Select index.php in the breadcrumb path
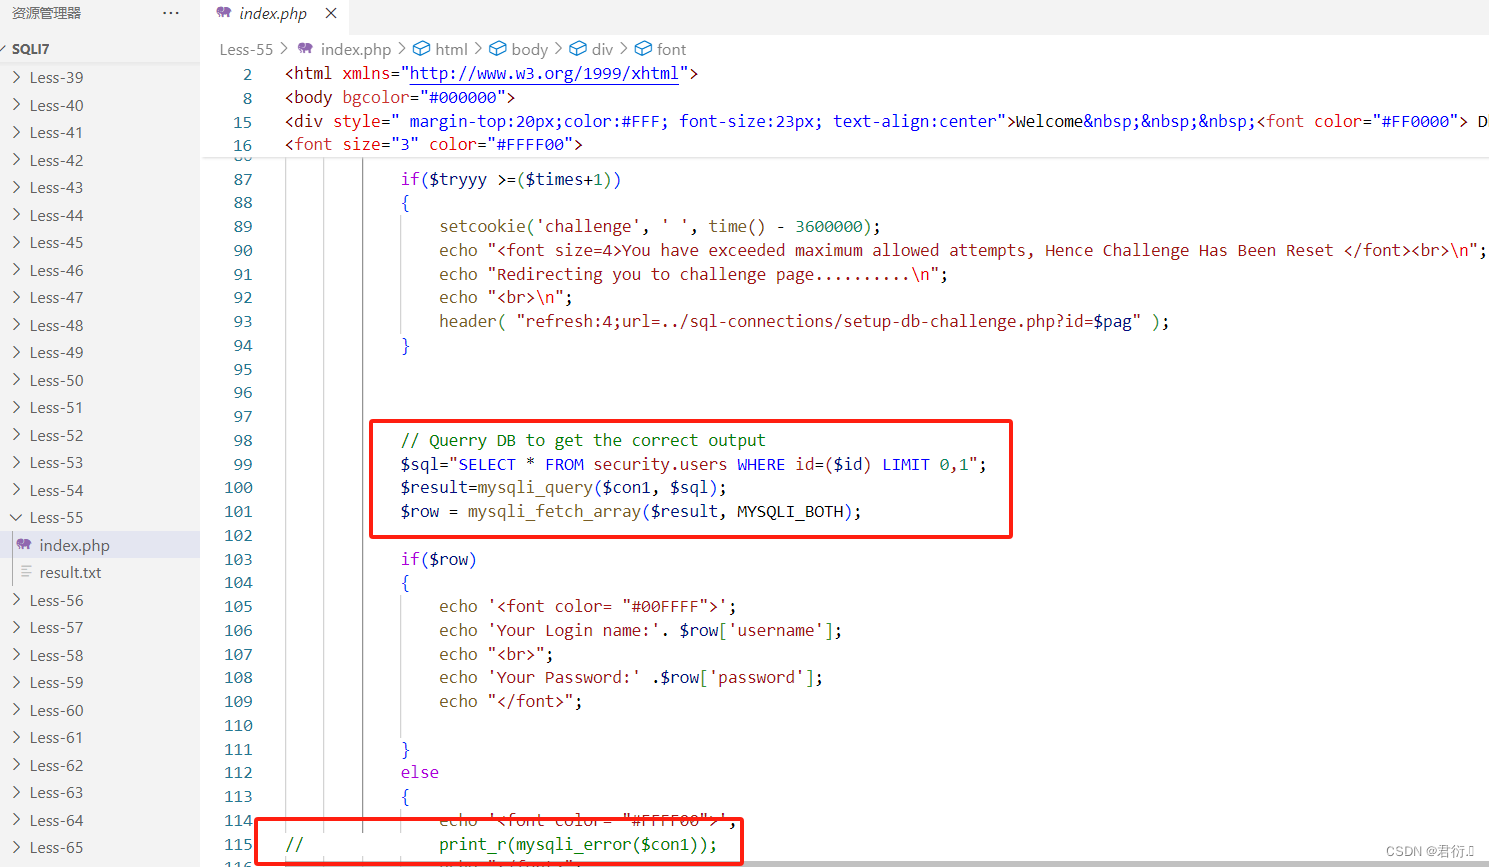 (356, 49)
